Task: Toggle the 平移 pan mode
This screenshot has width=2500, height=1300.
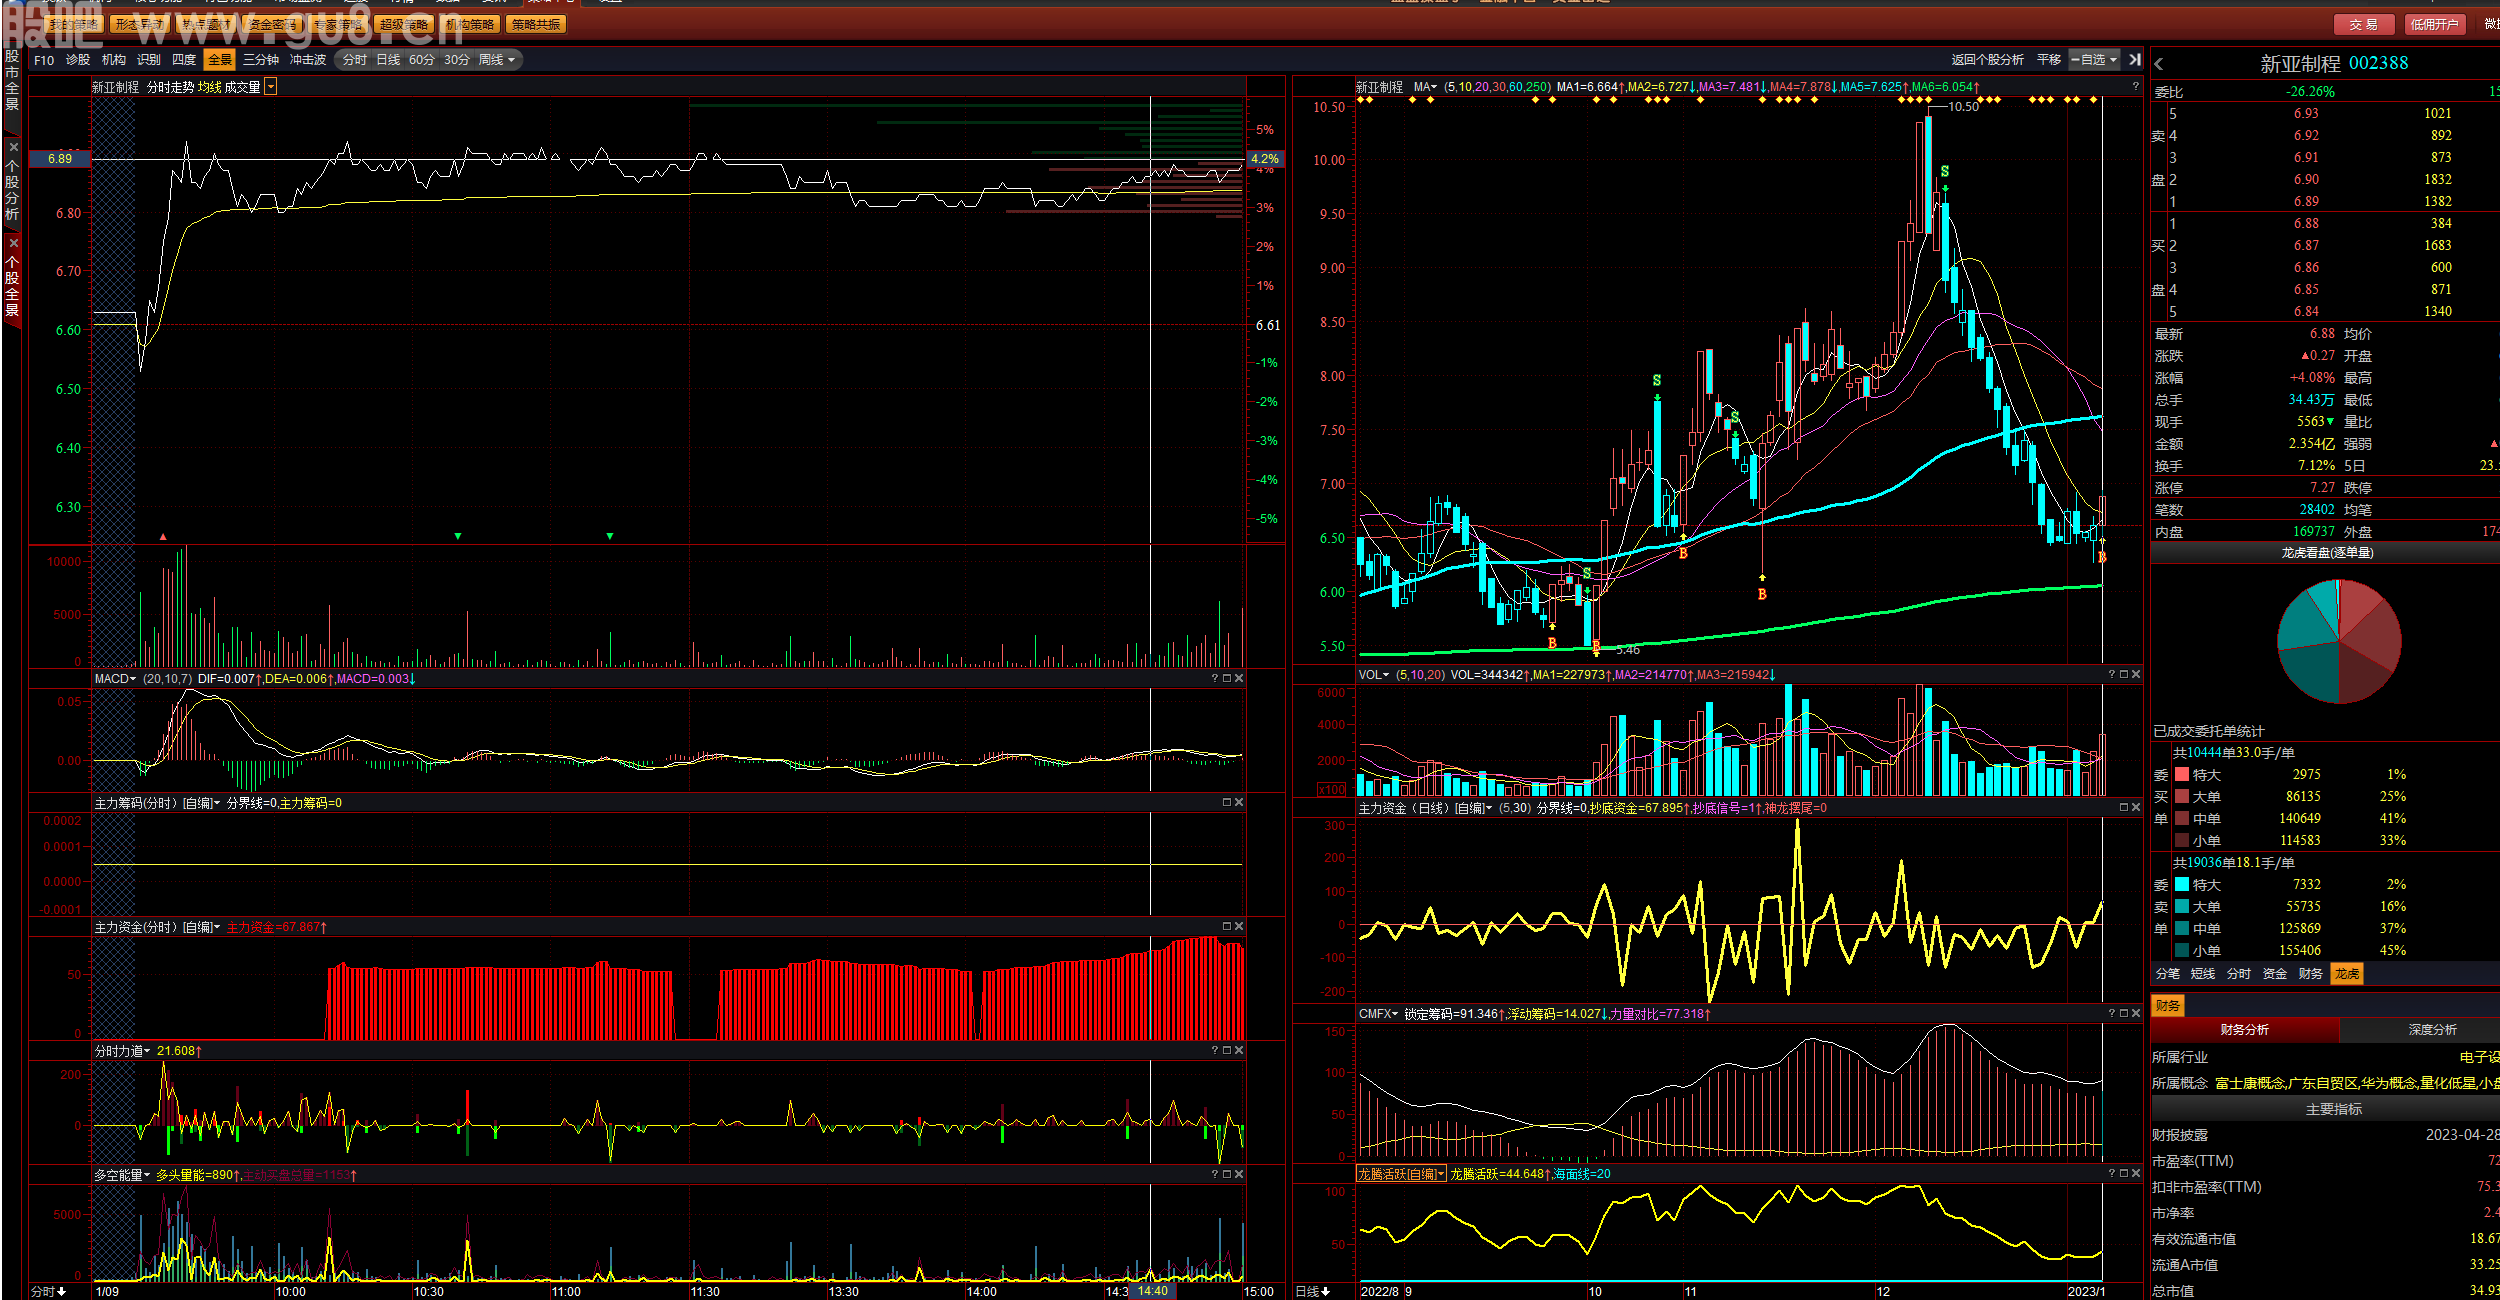Action: pos(2049,60)
